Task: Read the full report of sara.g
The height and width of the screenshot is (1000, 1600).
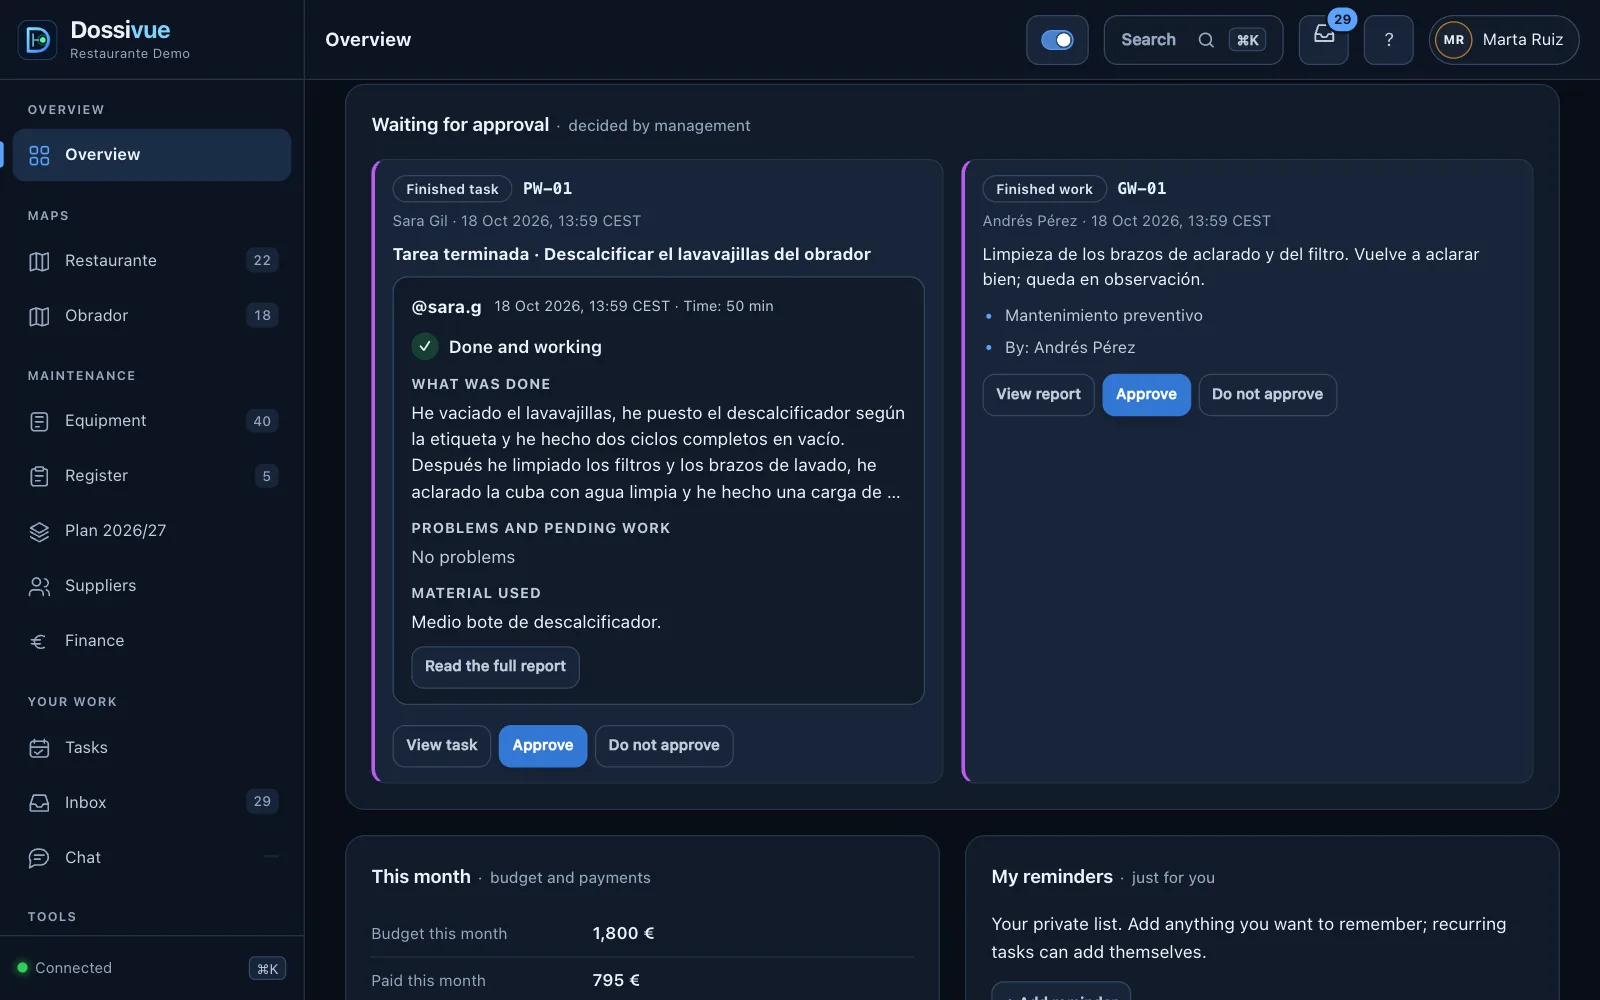Action: pos(495,667)
